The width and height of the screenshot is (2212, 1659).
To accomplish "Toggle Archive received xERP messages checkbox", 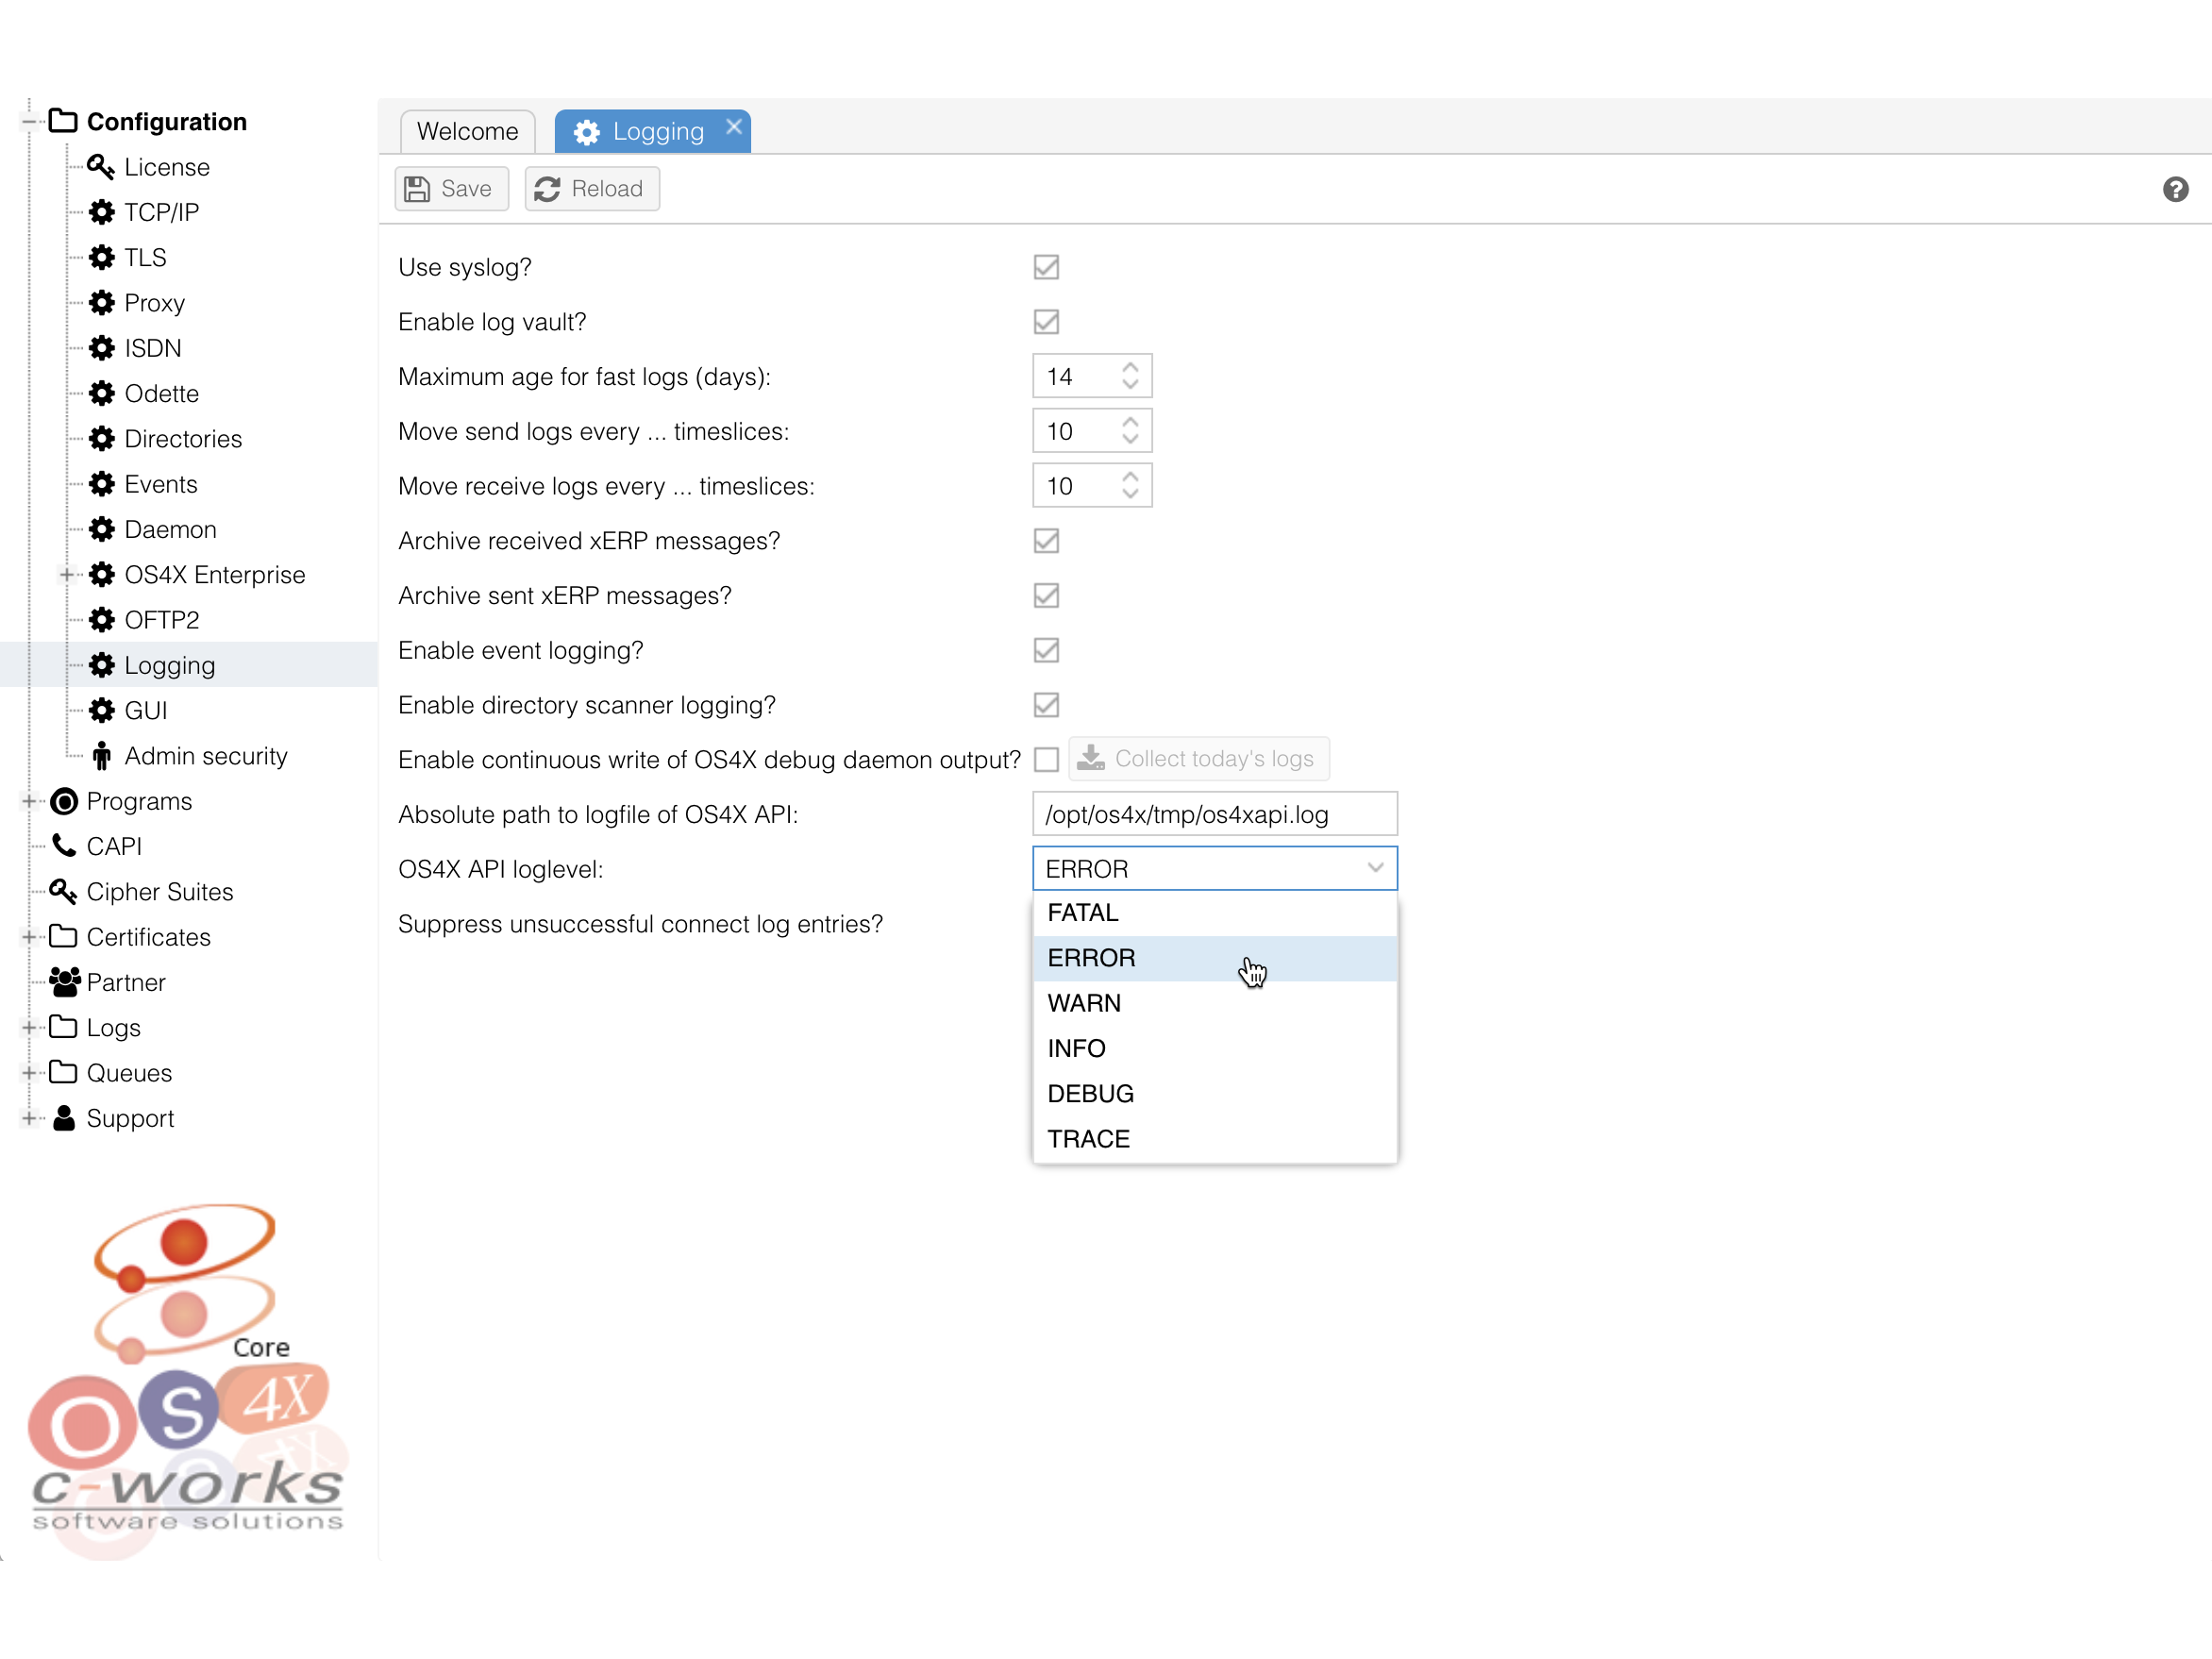I will (x=1046, y=541).
